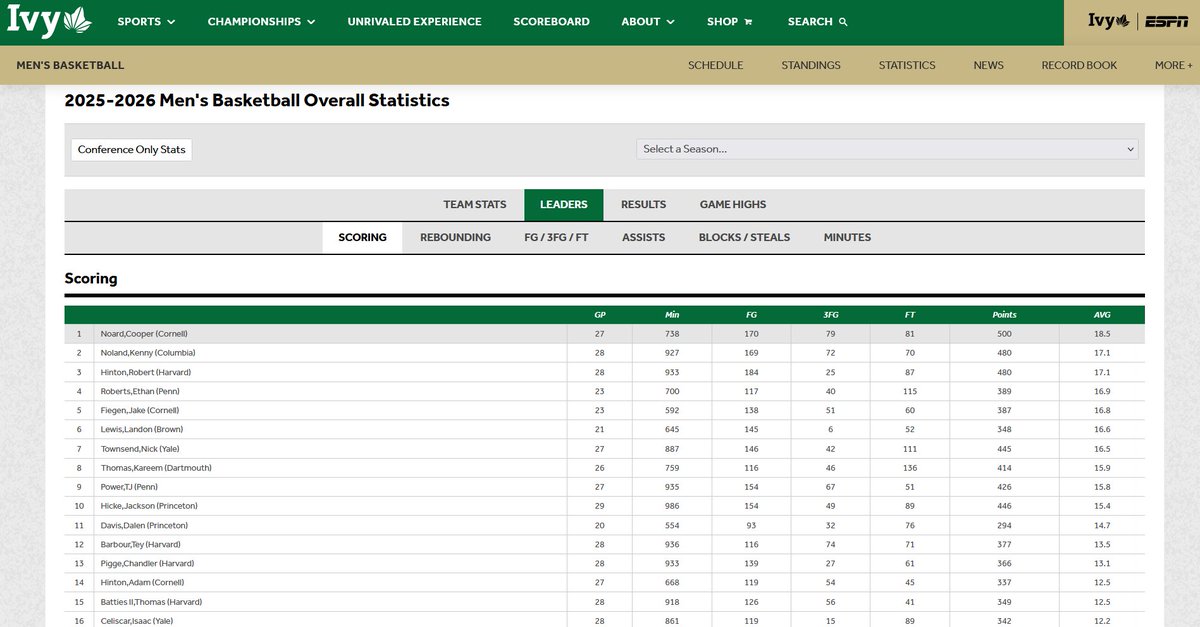Expand the ABOUT menu

648,21
